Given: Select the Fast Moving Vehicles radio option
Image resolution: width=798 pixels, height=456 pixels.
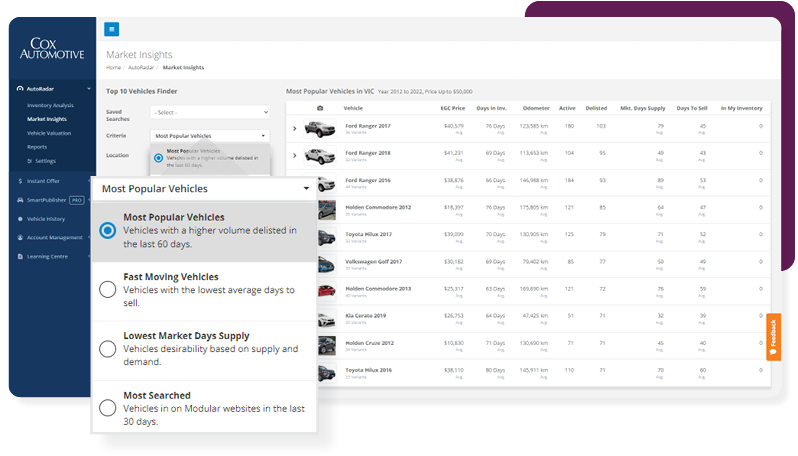Looking at the screenshot, I should (x=107, y=290).
